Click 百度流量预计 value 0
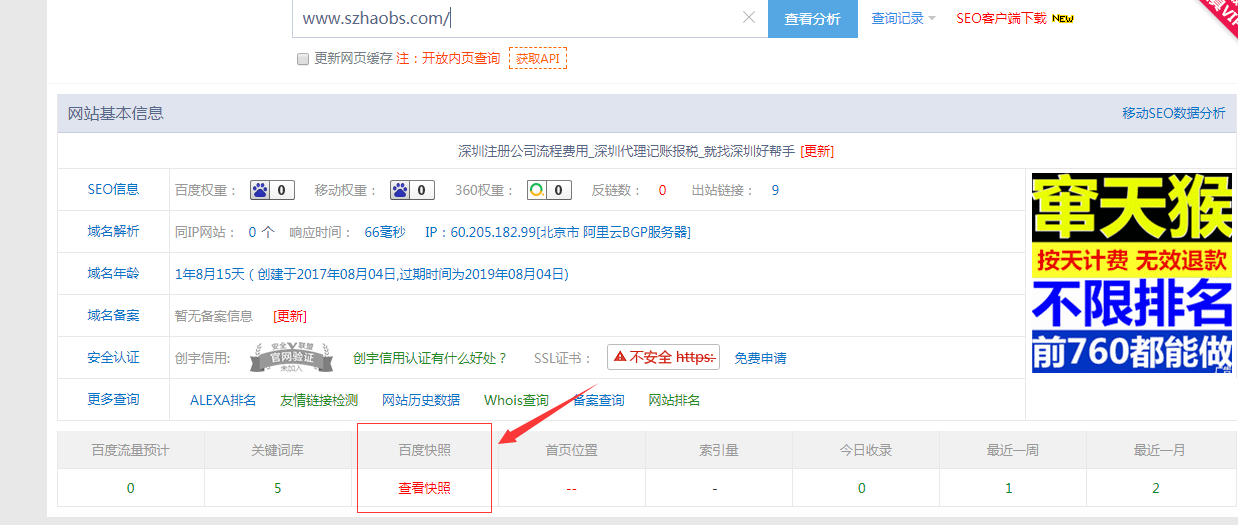The image size is (1238, 525). tap(131, 488)
